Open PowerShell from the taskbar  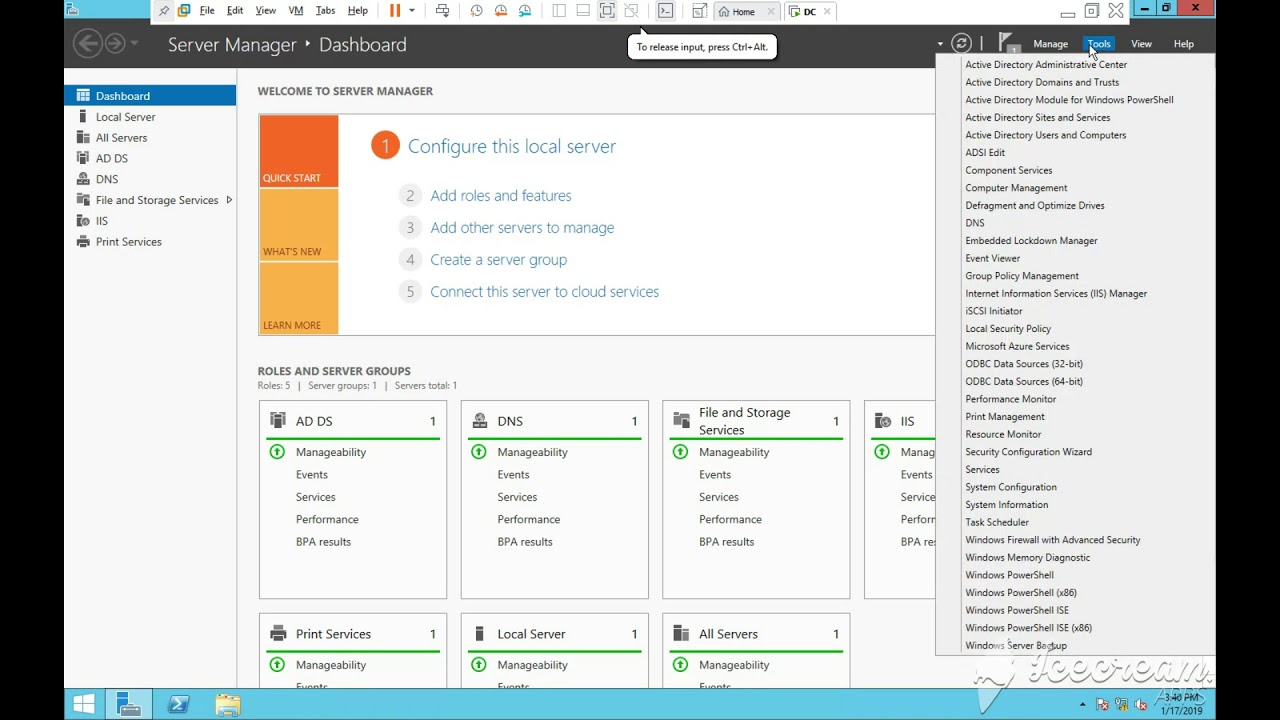[x=179, y=704]
